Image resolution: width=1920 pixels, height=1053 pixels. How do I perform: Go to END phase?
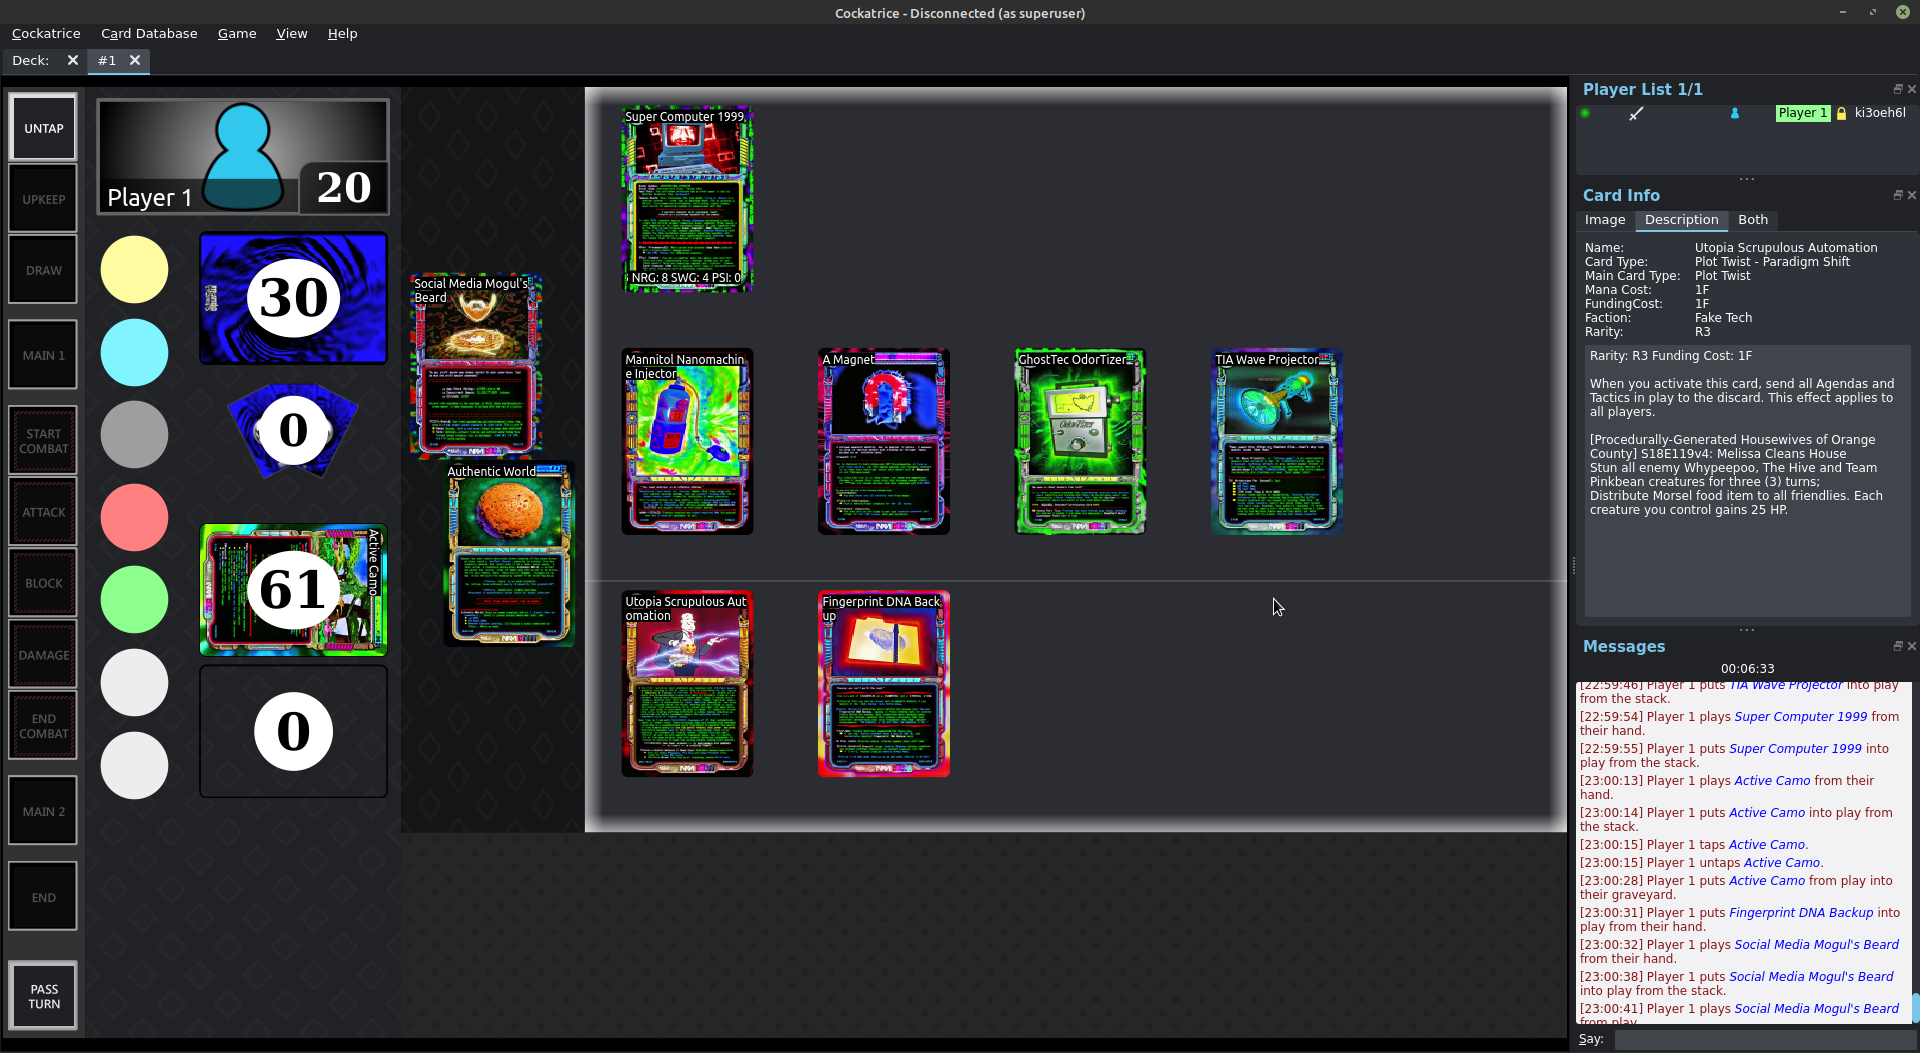click(x=43, y=897)
